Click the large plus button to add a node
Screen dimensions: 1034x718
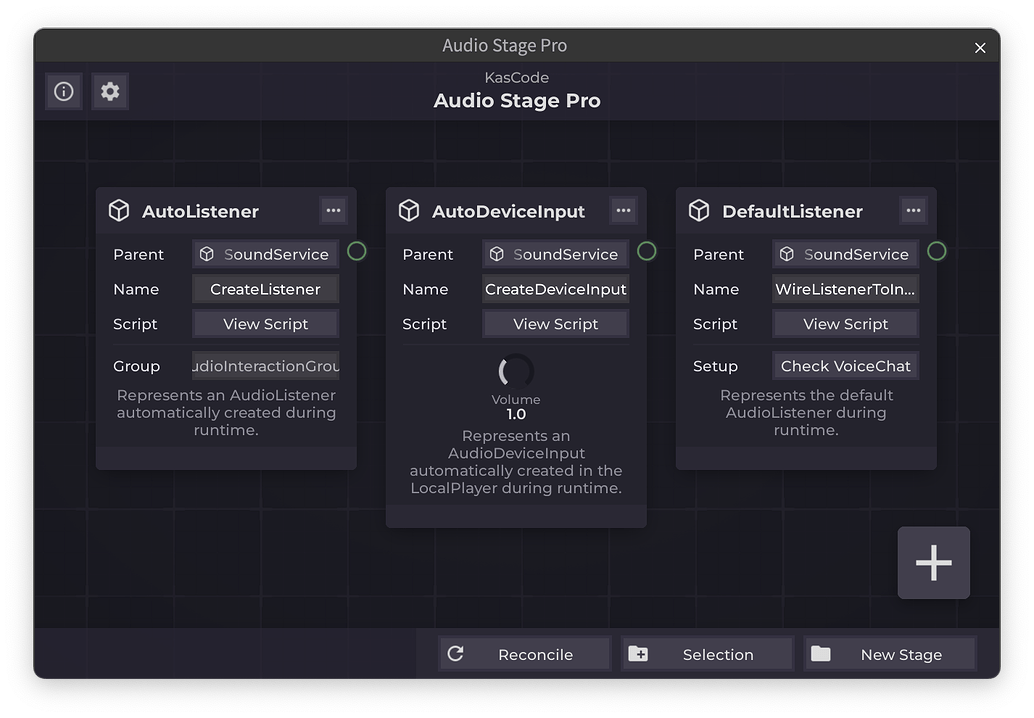[x=933, y=562]
